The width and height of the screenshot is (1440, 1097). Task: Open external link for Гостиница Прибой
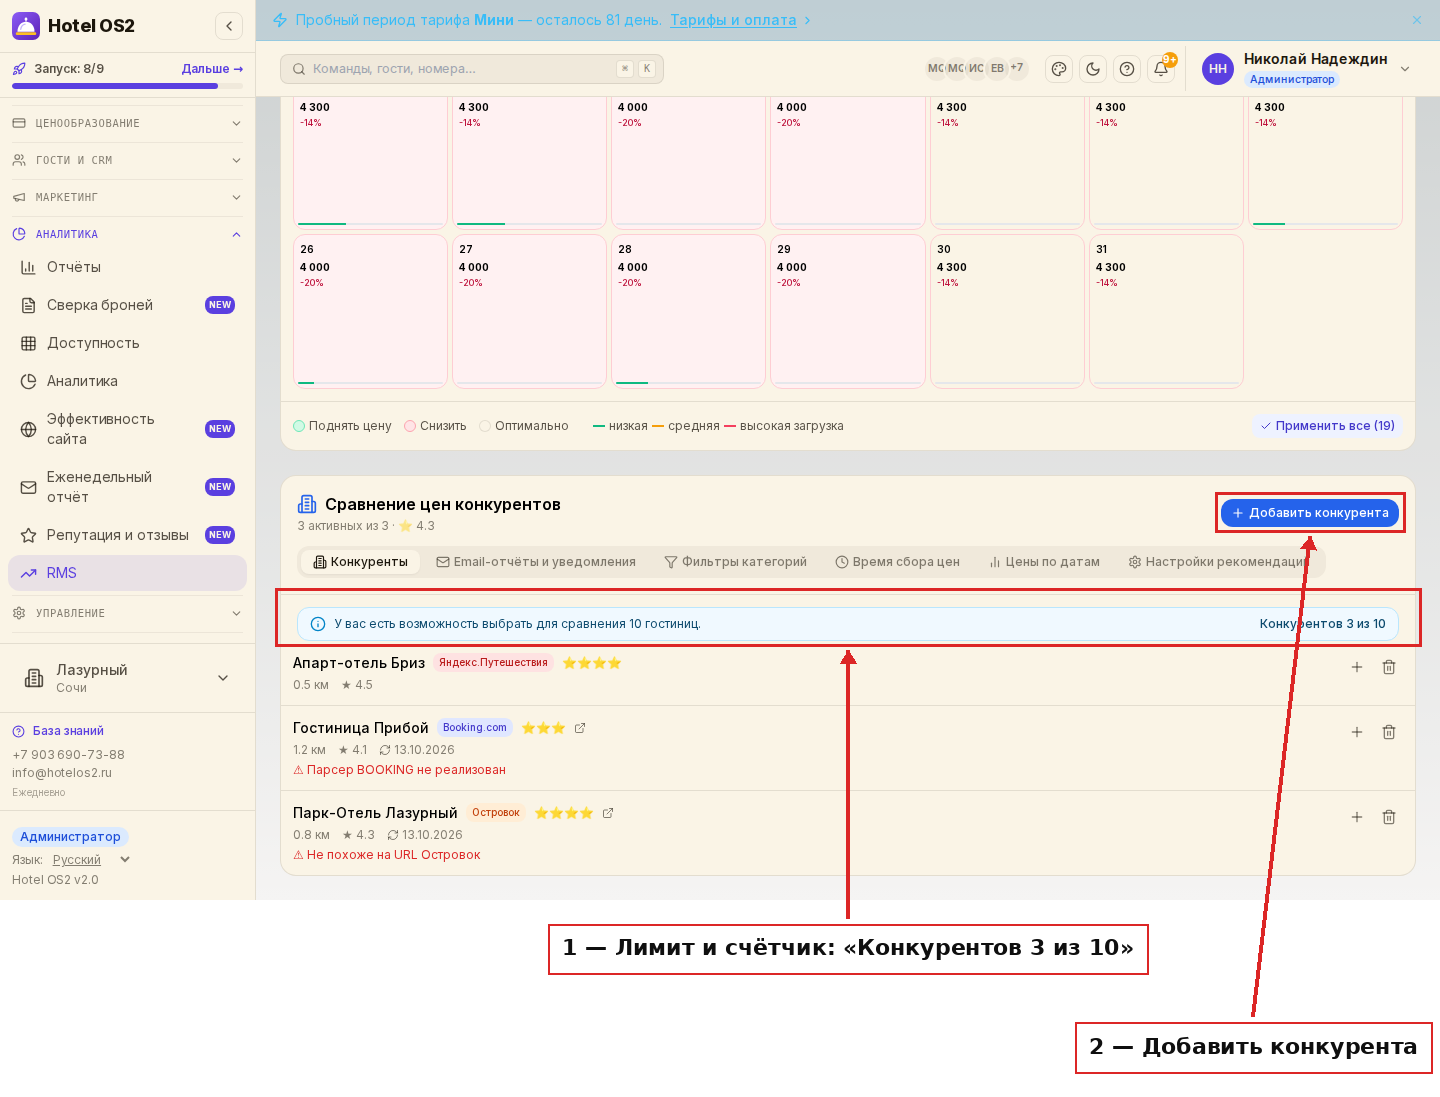coord(580,728)
